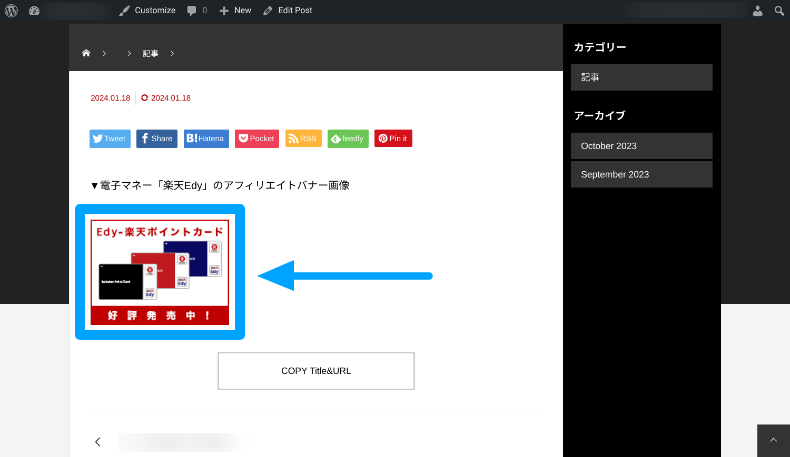790x457 pixels.
Task: Click the updated date with refresh icon
Action: [x=166, y=98]
